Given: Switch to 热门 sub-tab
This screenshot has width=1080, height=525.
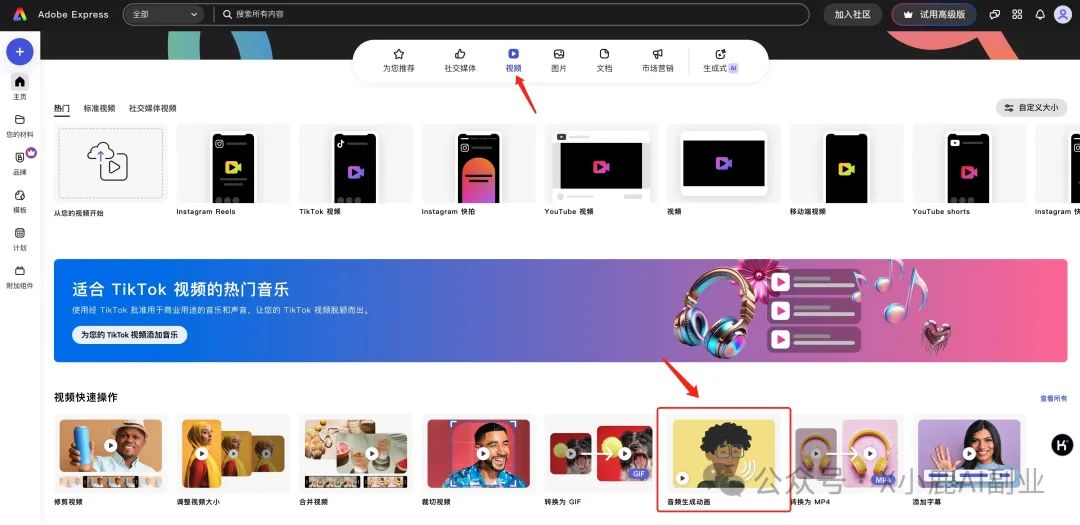Looking at the screenshot, I should point(62,108).
